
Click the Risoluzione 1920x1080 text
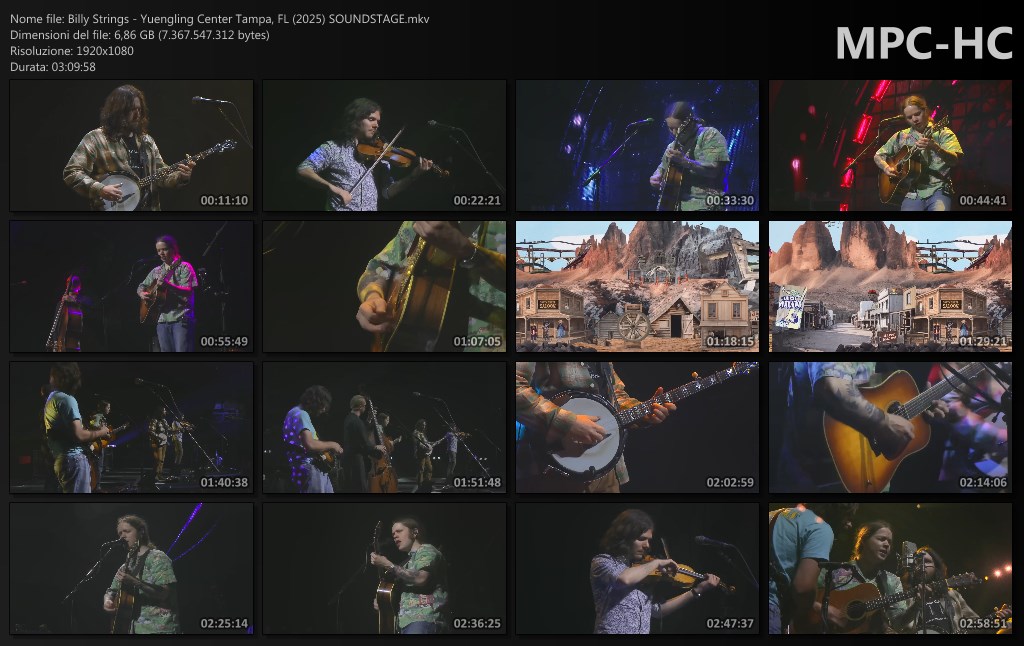pyautogui.click(x=72, y=51)
